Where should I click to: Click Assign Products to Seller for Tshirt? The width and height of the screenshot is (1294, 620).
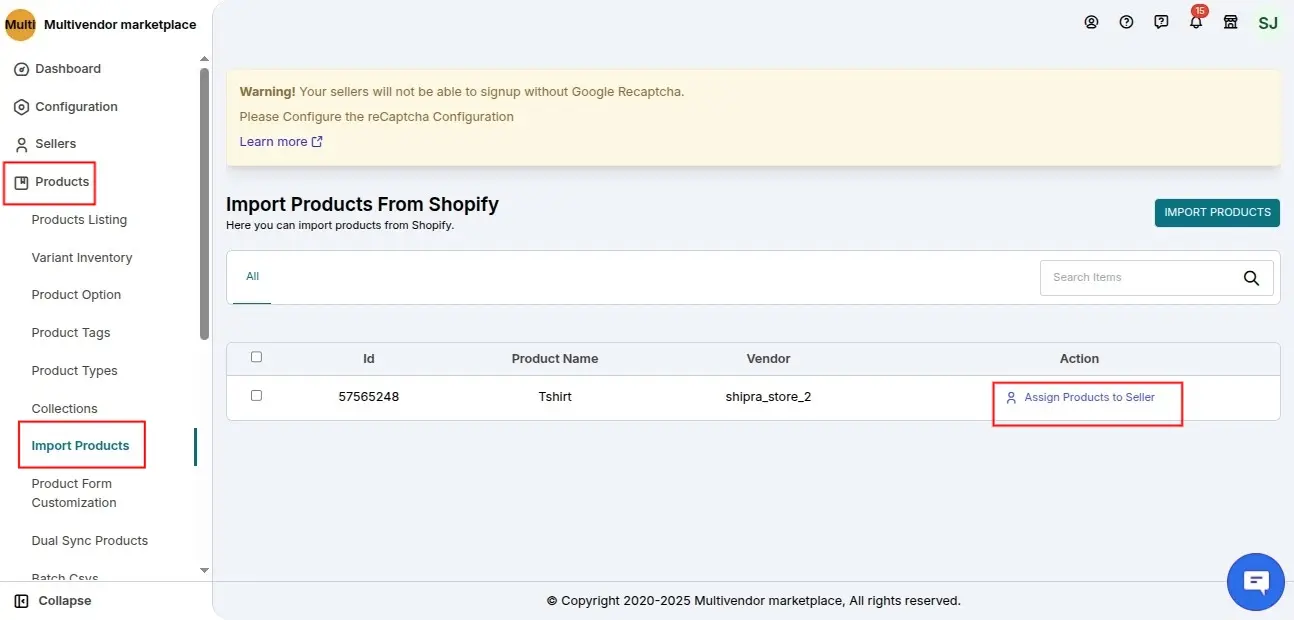[x=1087, y=398]
